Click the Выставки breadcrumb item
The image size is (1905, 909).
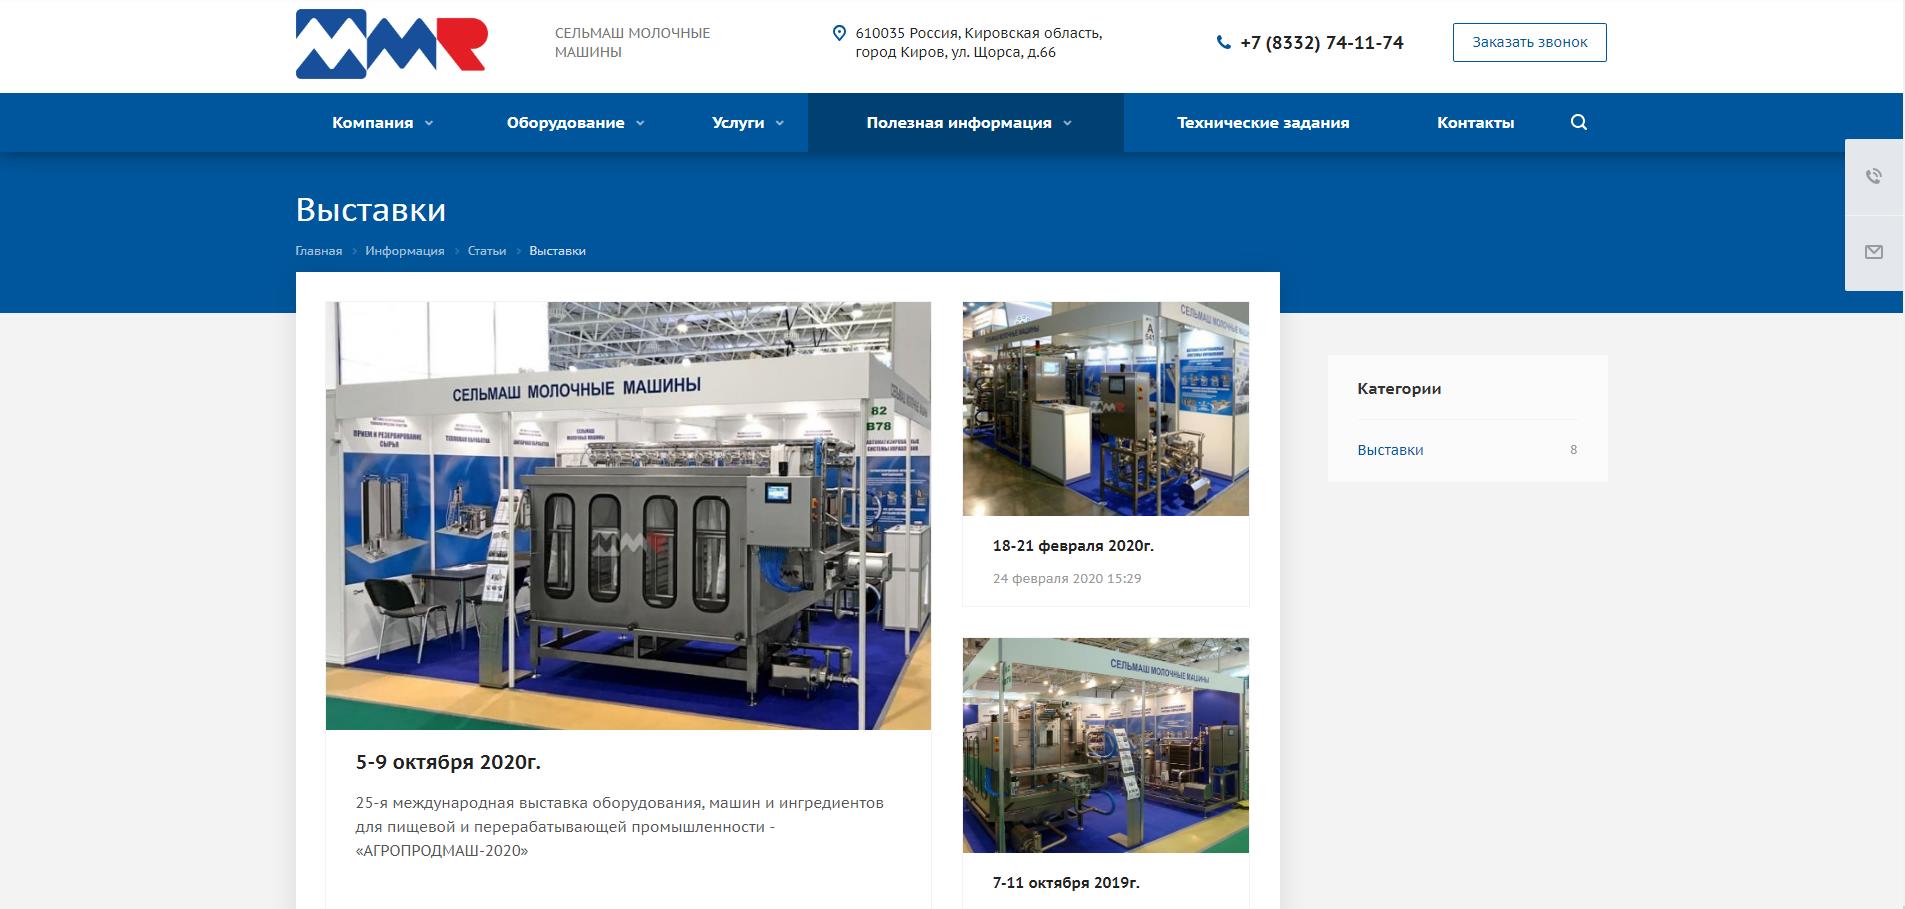557,251
